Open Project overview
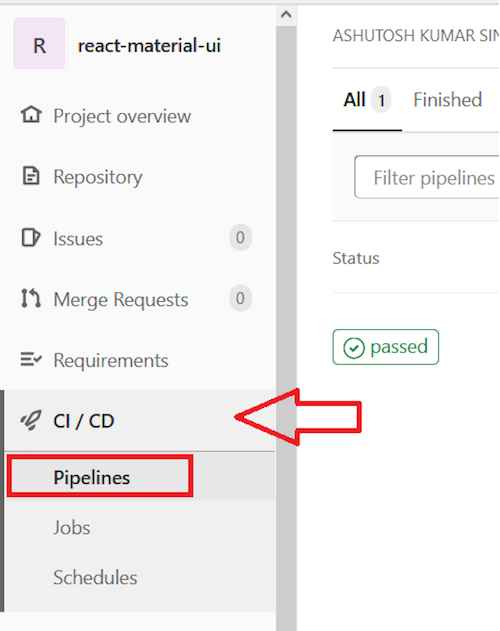Image resolution: width=500 pixels, height=631 pixels. pos(122,116)
